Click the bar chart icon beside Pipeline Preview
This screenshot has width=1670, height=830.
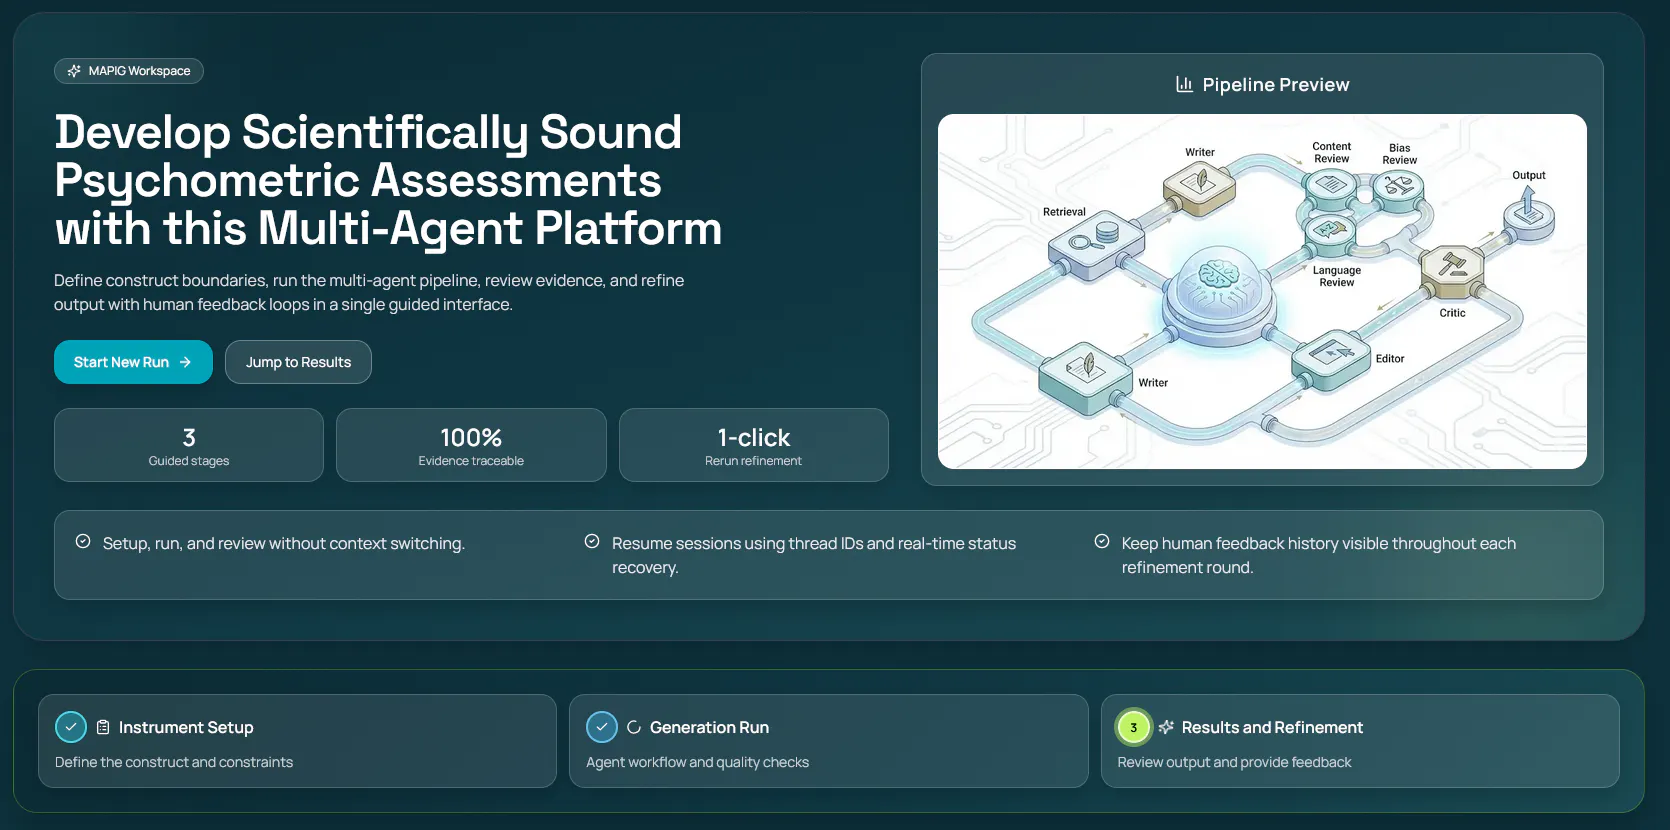tap(1184, 84)
